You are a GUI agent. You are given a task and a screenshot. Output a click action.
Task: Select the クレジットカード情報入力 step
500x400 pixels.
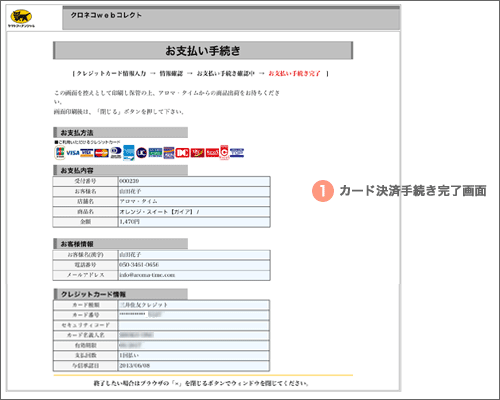pos(111,73)
